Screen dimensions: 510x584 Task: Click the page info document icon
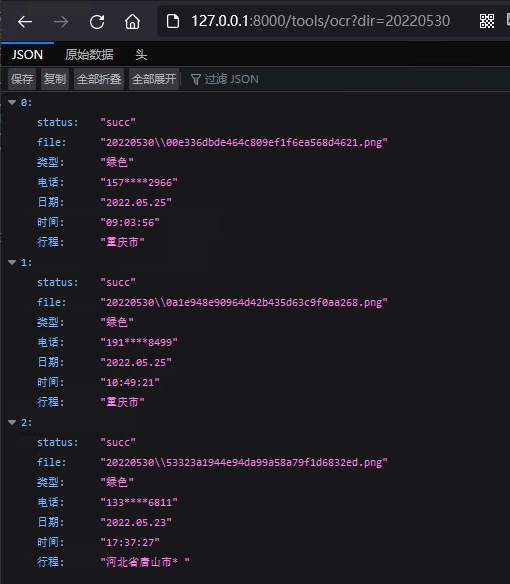[x=172, y=21]
